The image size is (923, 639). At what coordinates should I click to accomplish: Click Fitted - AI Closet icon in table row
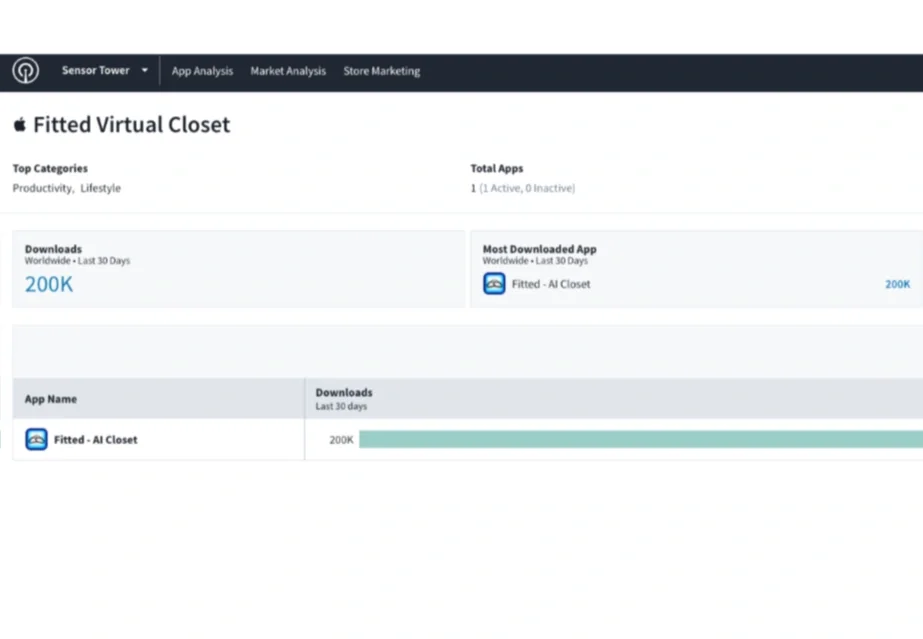pyautogui.click(x=36, y=440)
